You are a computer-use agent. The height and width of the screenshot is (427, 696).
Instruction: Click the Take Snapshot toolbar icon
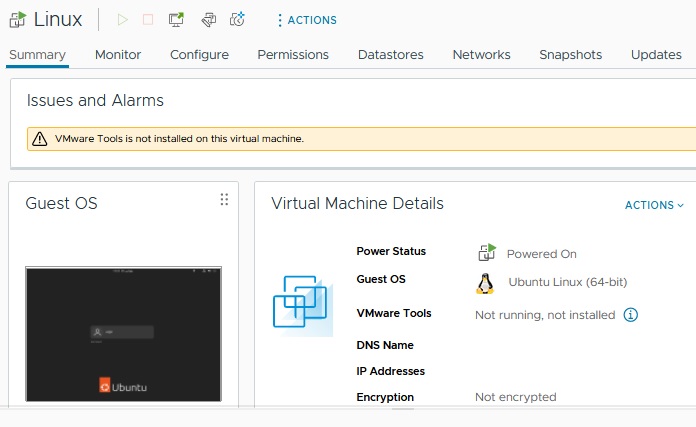(x=237, y=19)
